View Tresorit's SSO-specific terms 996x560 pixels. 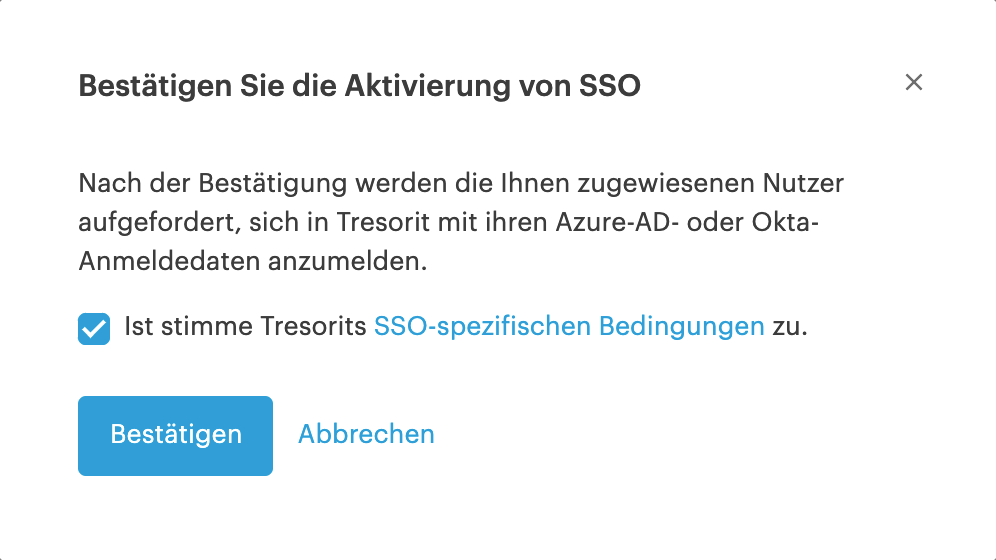coord(569,326)
